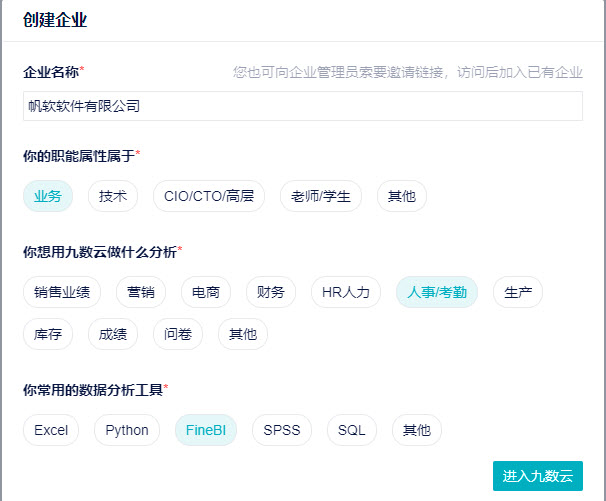606x501 pixels.
Task: Select Excel as data analysis tool
Action: click(x=51, y=430)
